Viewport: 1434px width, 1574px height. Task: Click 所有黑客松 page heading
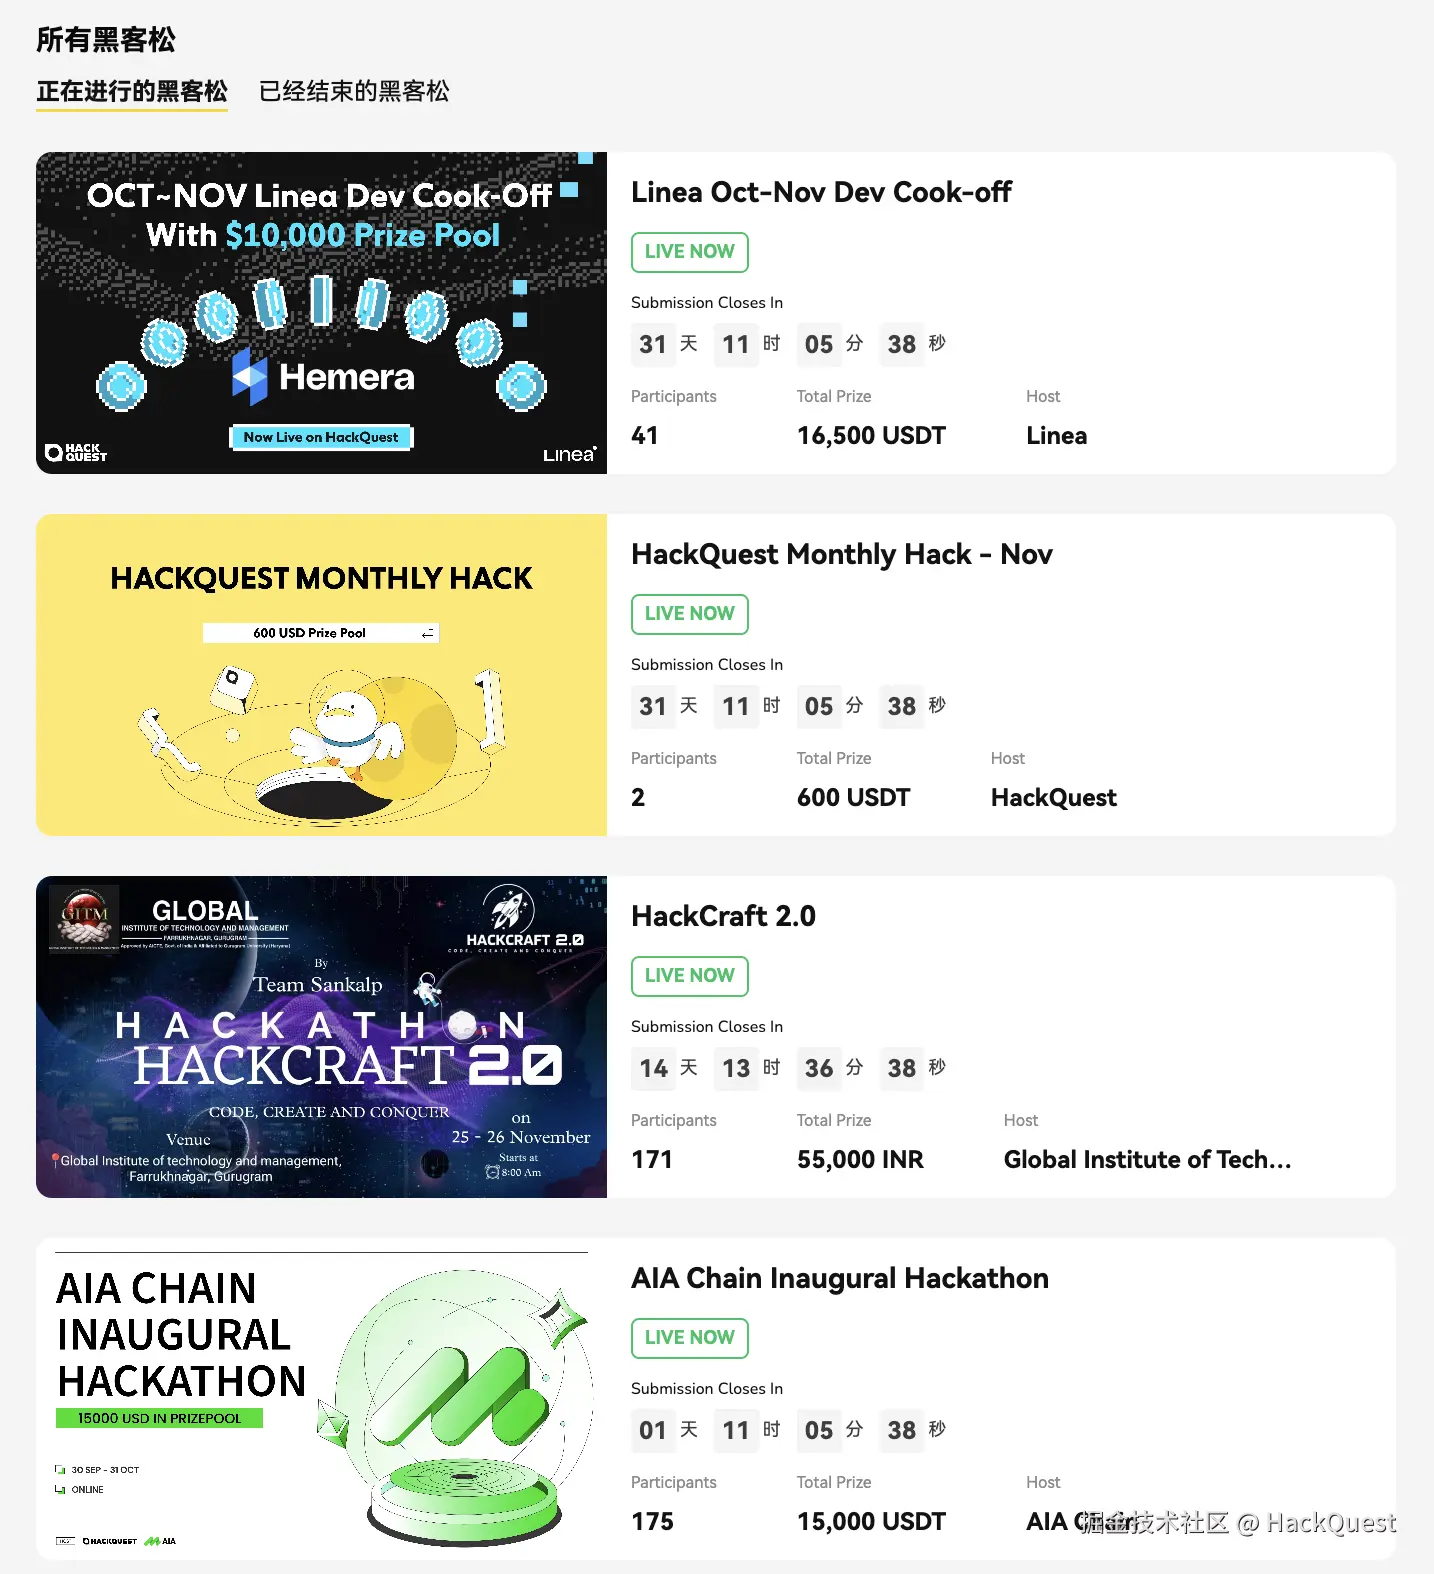[106, 40]
